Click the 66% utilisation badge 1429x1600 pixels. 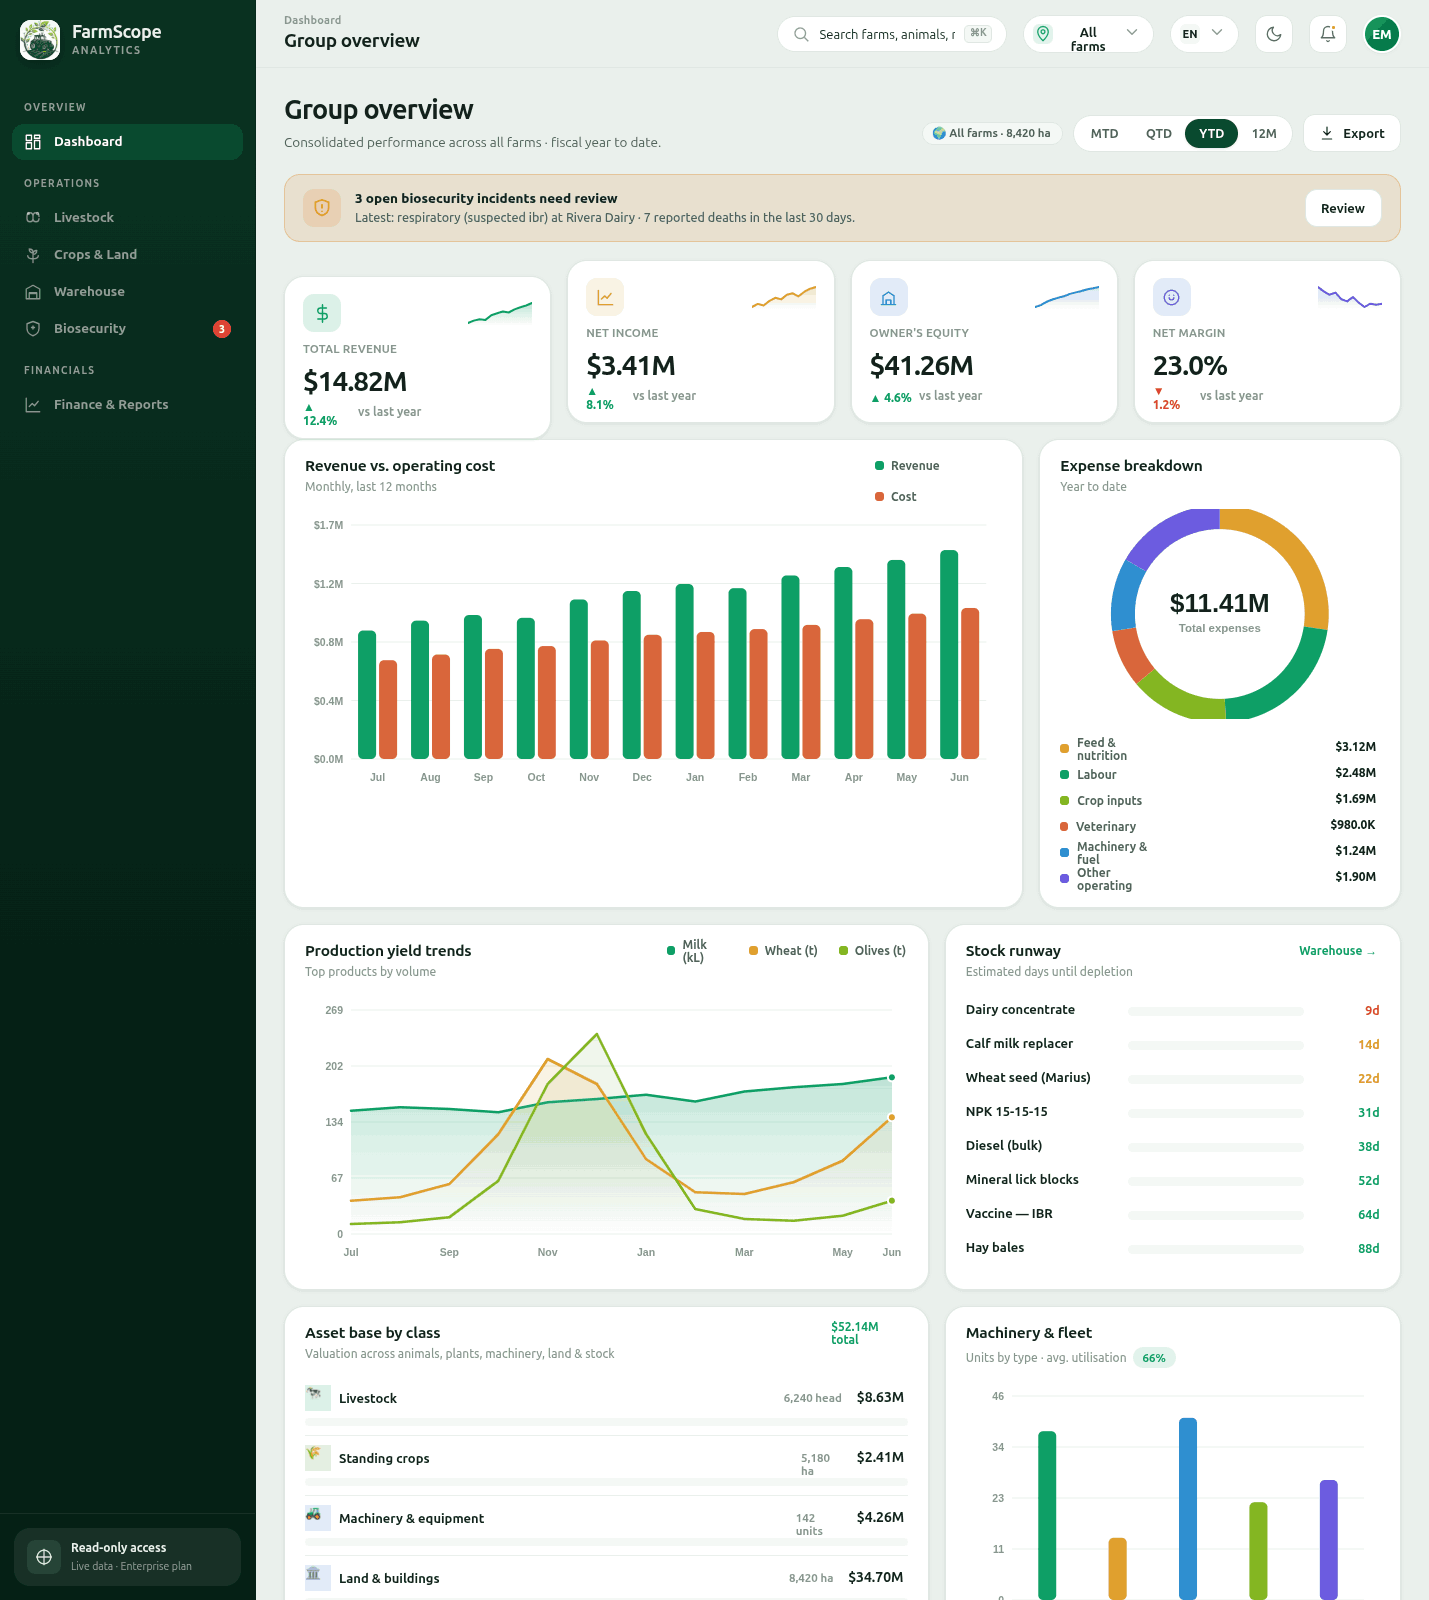tap(1154, 1358)
